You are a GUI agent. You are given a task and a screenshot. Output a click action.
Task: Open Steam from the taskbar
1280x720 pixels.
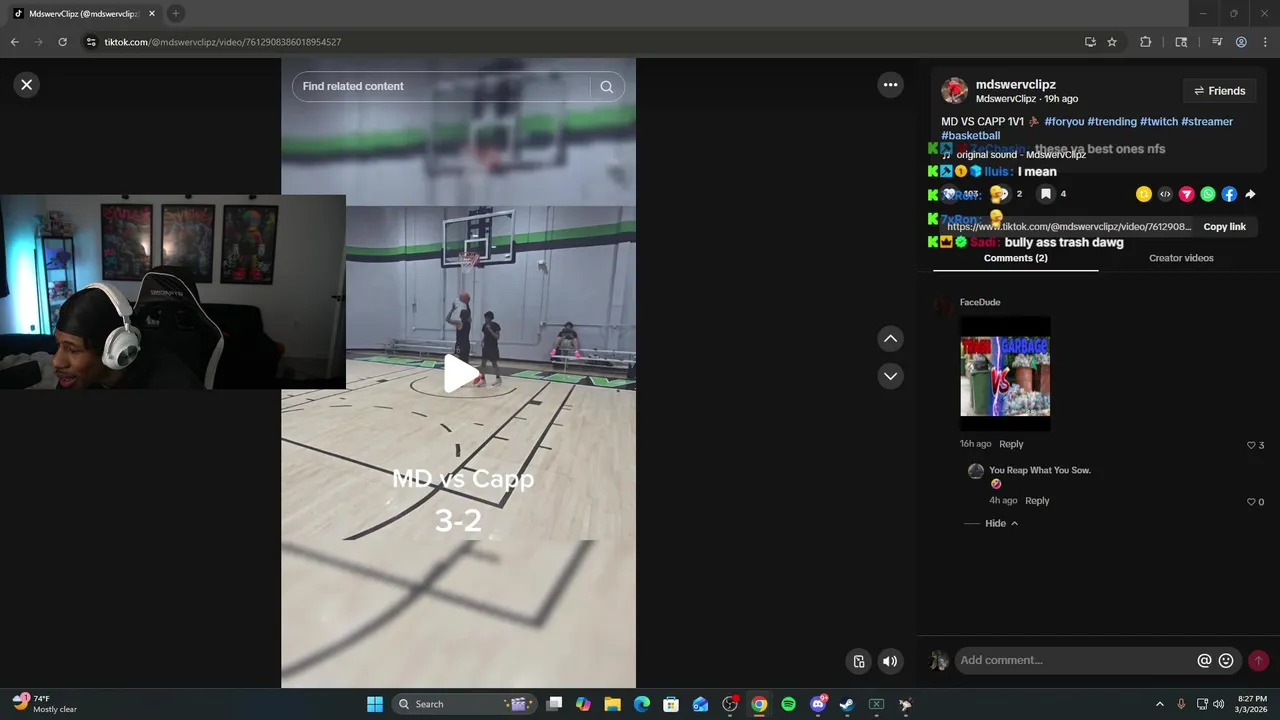pyautogui.click(x=847, y=704)
